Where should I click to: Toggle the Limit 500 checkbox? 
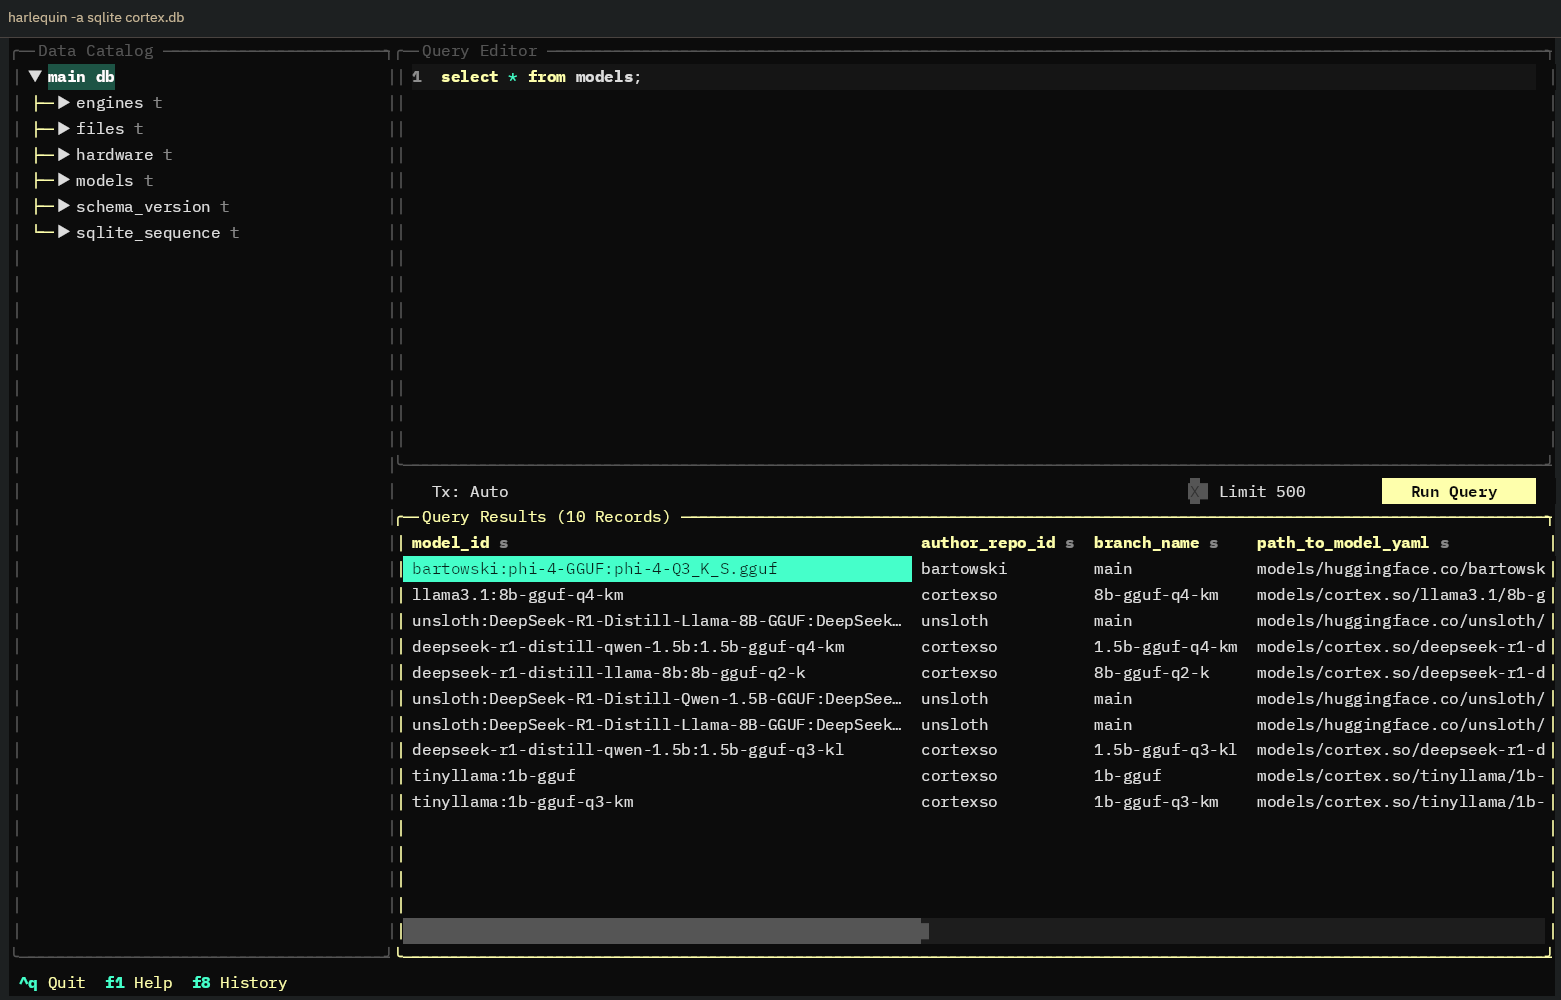tap(1197, 491)
